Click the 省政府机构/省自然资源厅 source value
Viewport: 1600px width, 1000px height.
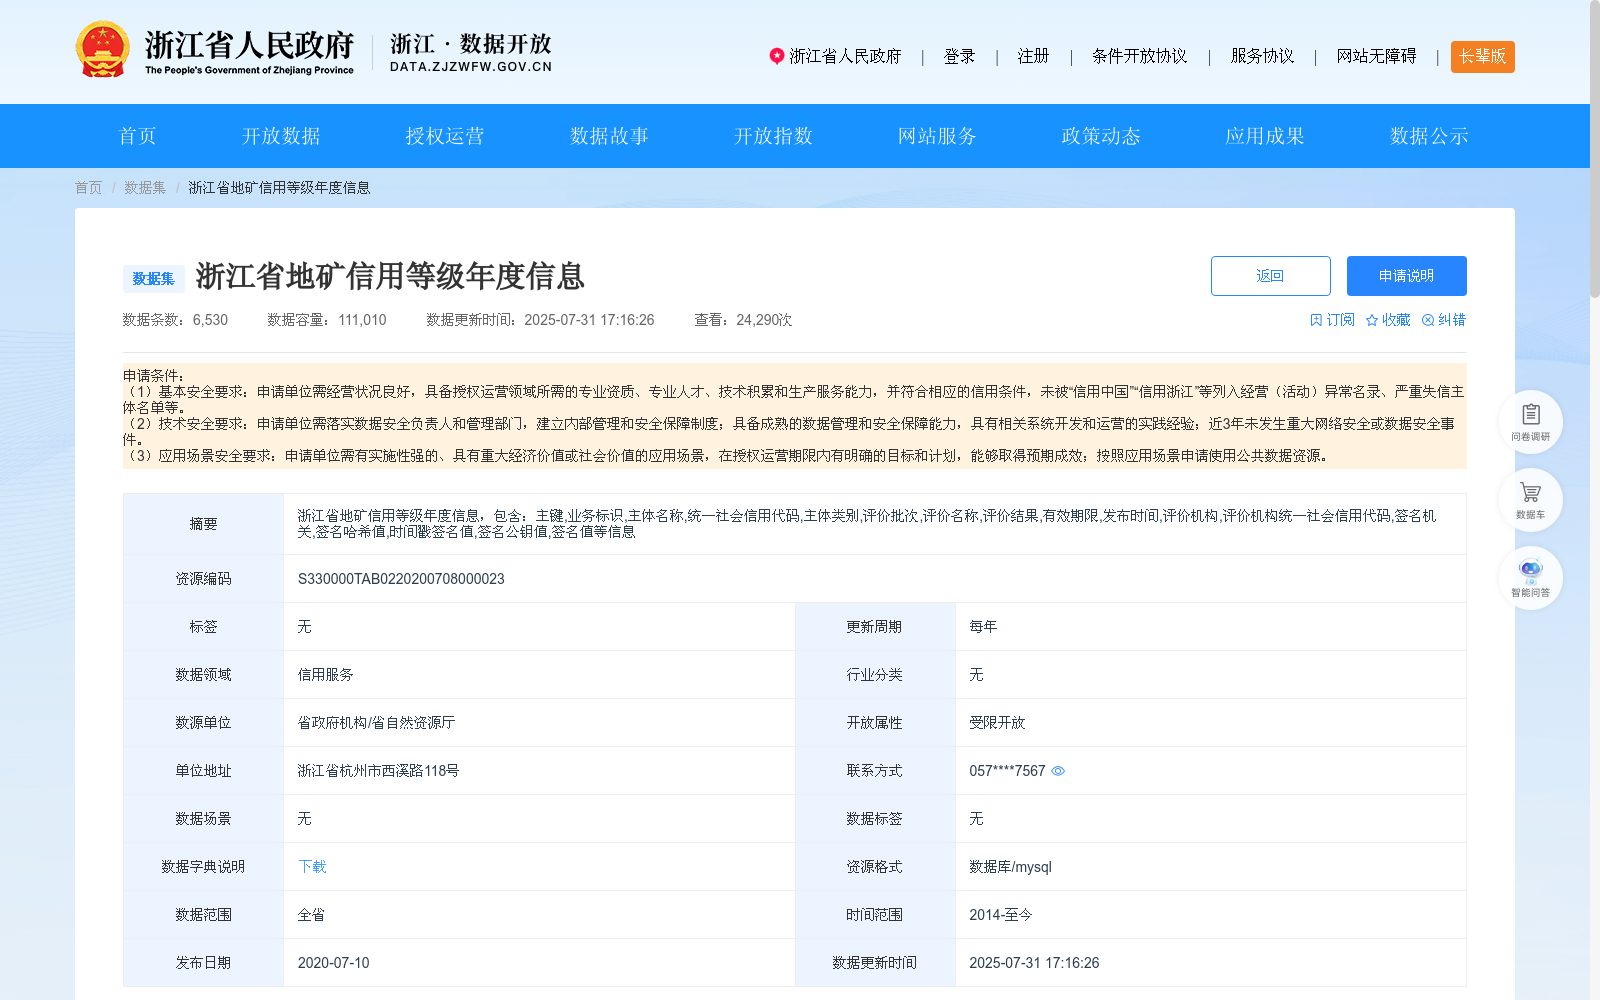point(376,723)
